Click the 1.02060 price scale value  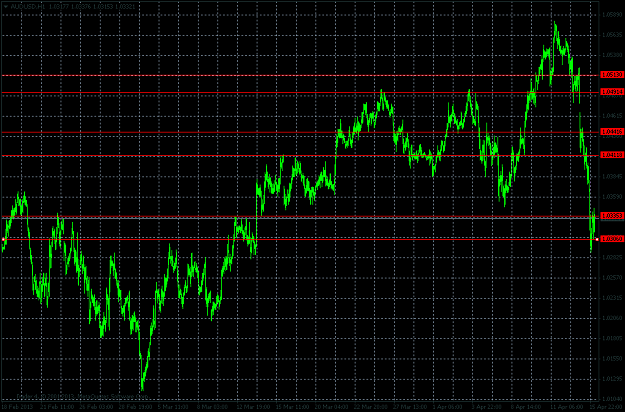tap(612, 318)
